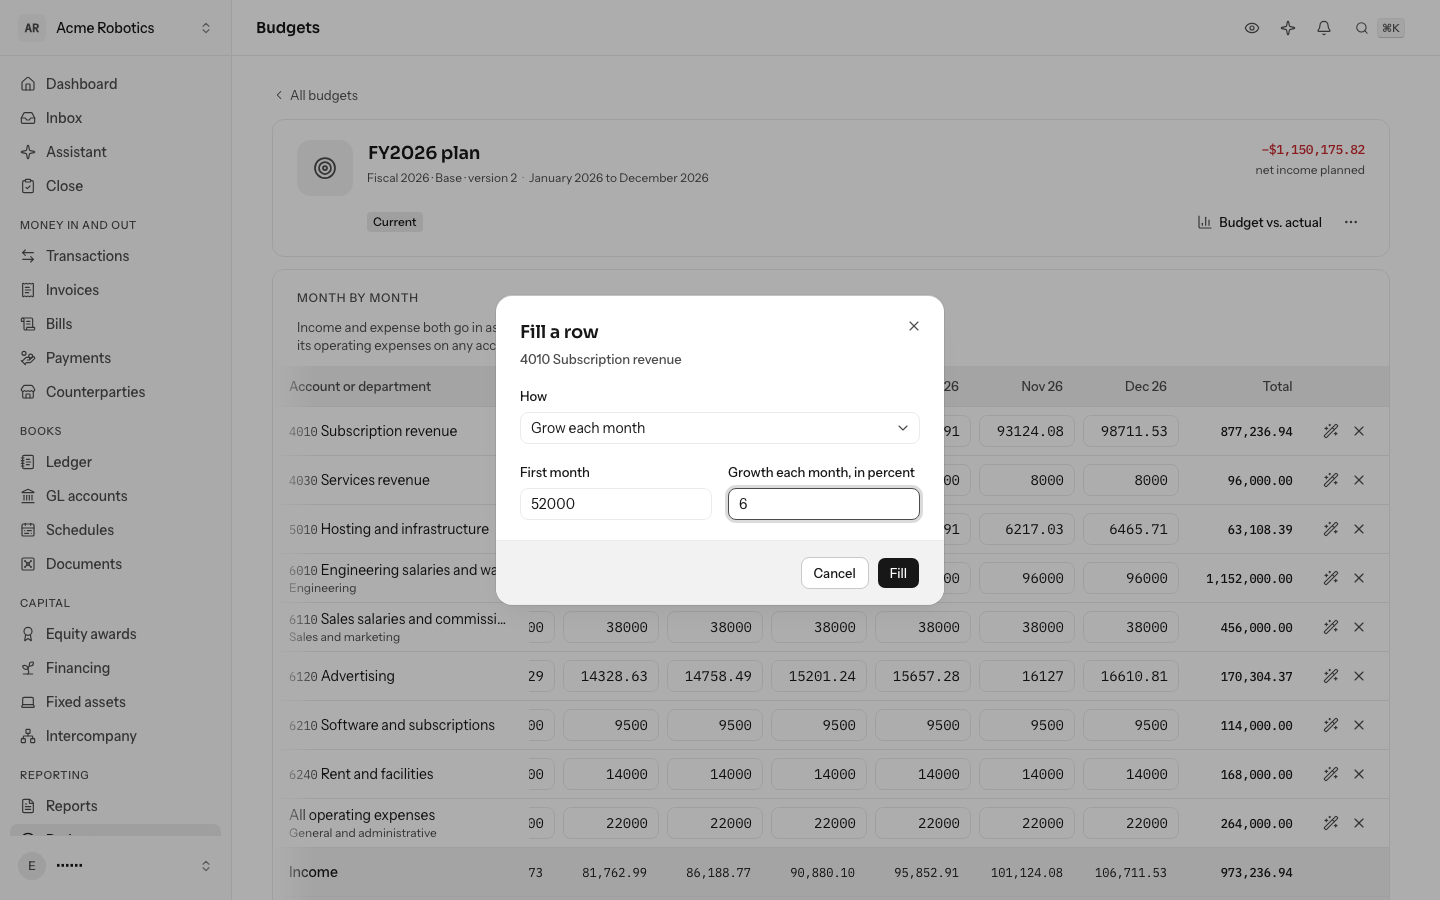Click the Bills sidebar icon
The image size is (1440, 900).
(28, 324)
